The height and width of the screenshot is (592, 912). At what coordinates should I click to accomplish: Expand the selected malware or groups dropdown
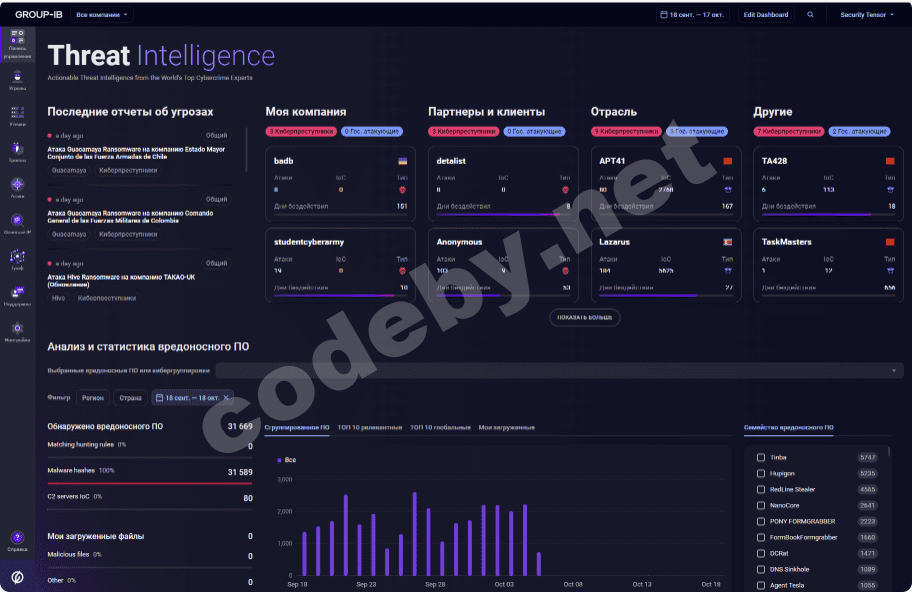559,370
